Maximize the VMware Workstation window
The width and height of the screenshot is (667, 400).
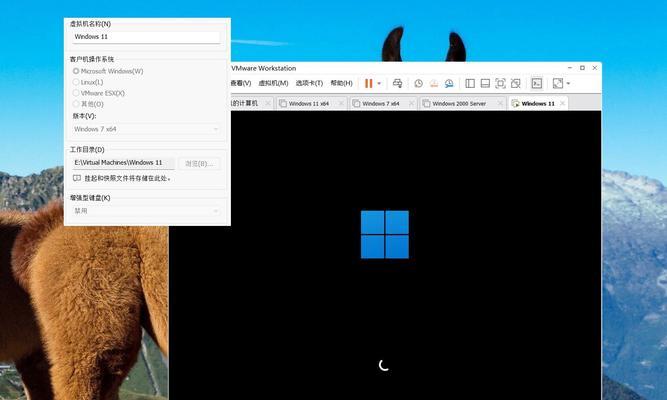tap(582, 68)
